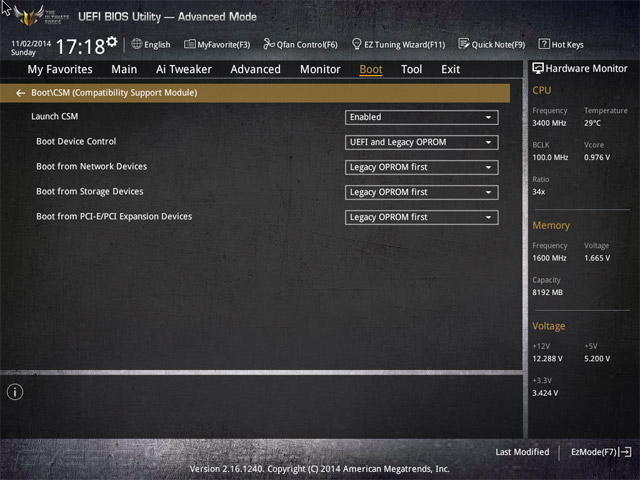Switch to My Favorites tab
This screenshot has height=480, width=640.
pyautogui.click(x=60, y=69)
